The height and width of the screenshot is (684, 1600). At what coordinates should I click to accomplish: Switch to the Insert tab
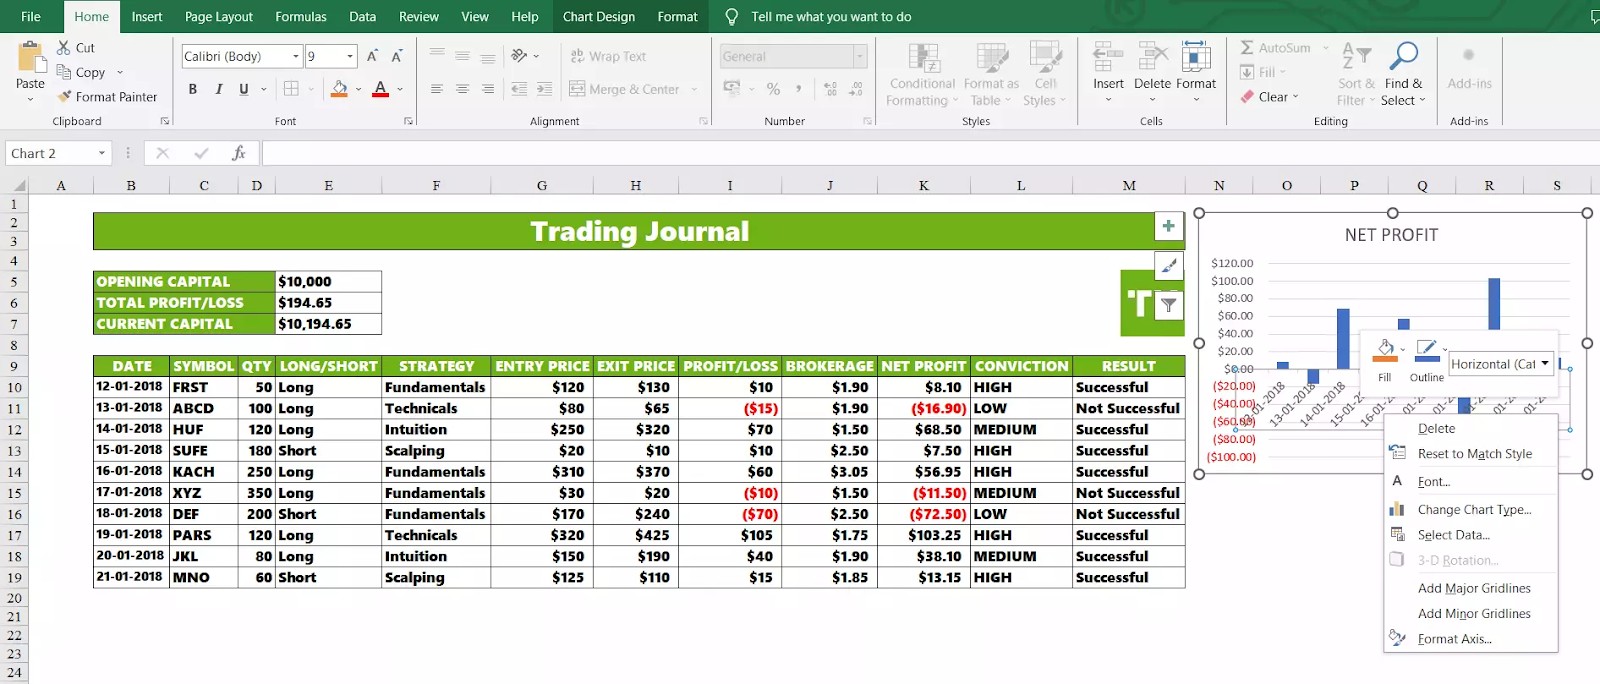pos(147,16)
